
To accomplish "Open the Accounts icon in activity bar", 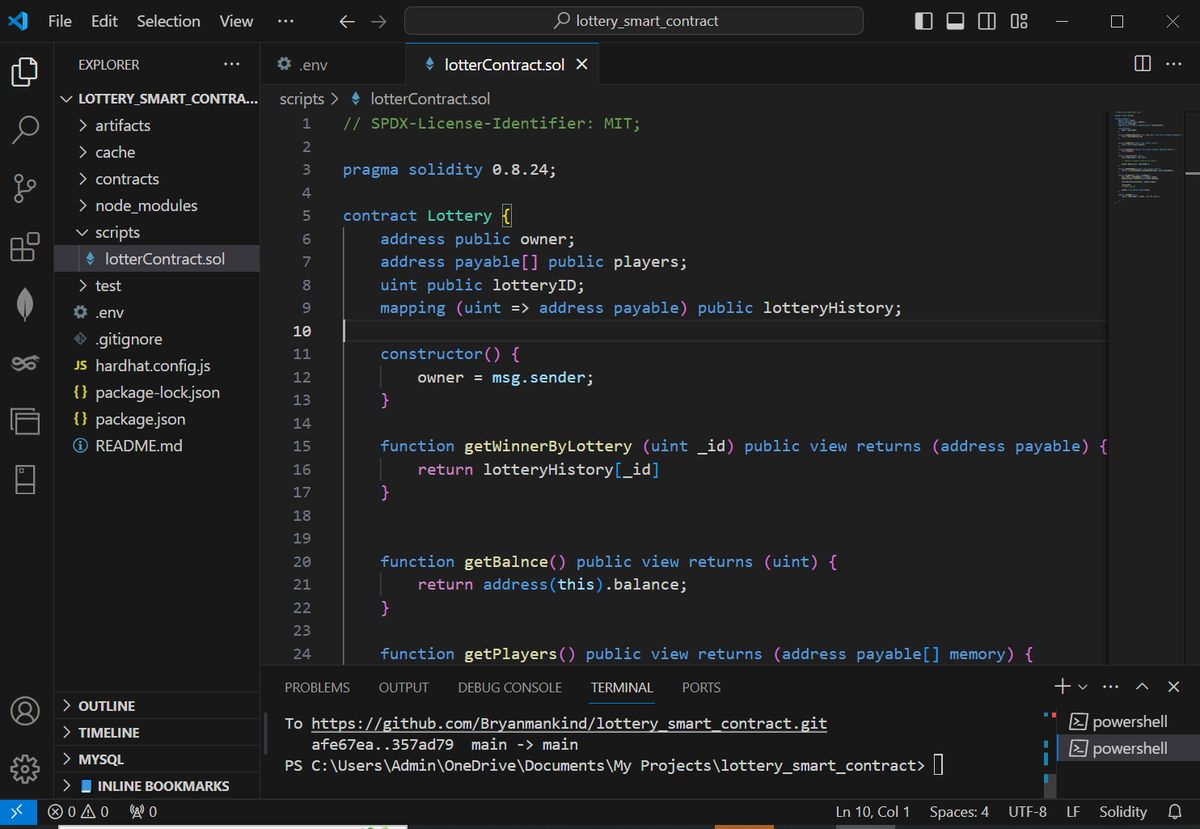I will click(x=25, y=711).
